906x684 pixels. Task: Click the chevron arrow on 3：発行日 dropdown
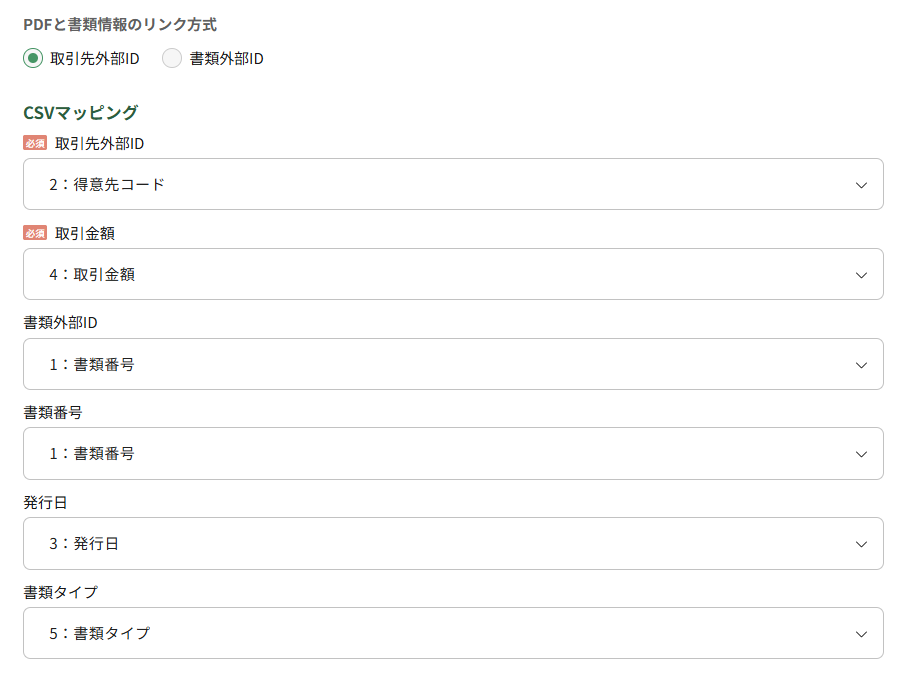(x=861, y=544)
